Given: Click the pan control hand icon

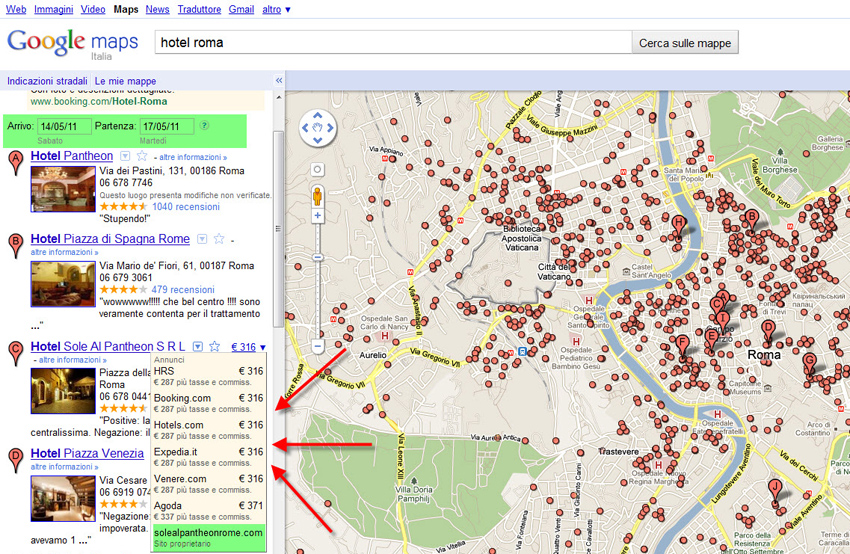Looking at the screenshot, I should [x=318, y=128].
